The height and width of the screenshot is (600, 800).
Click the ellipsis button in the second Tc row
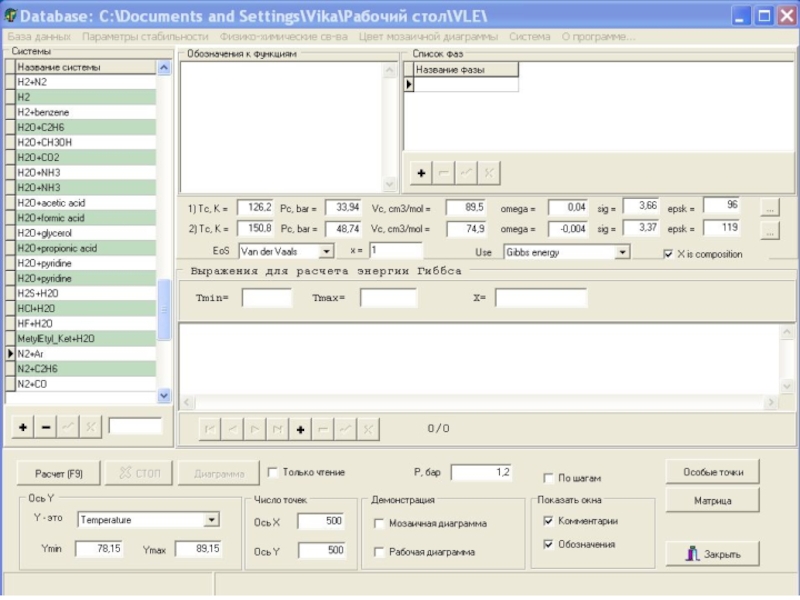click(769, 230)
